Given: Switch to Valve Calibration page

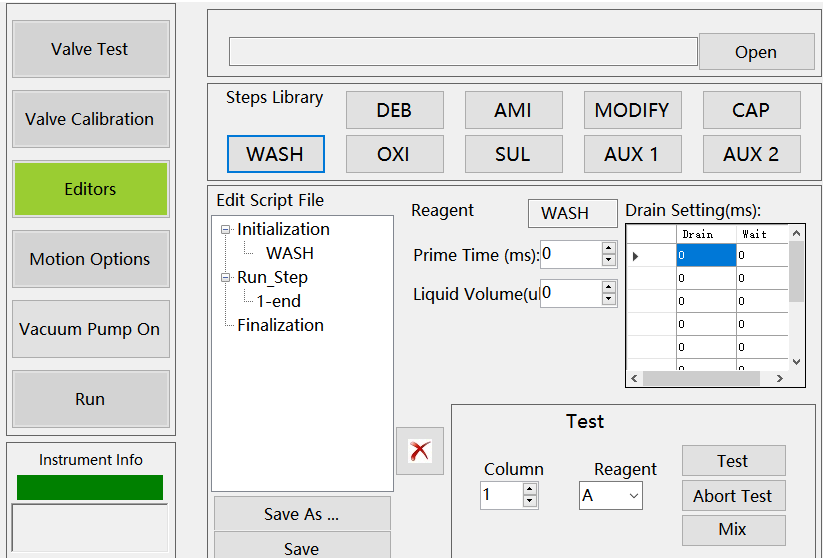Looking at the screenshot, I should click(x=90, y=119).
